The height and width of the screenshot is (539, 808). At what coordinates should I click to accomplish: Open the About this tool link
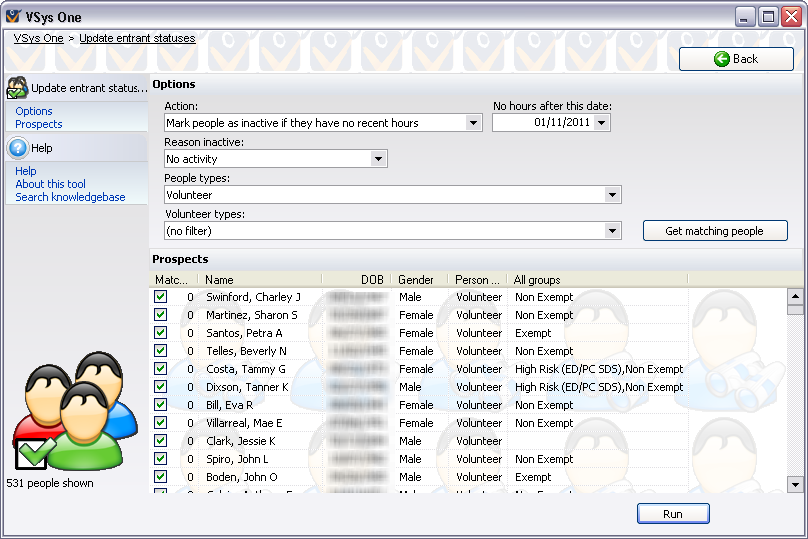point(50,184)
